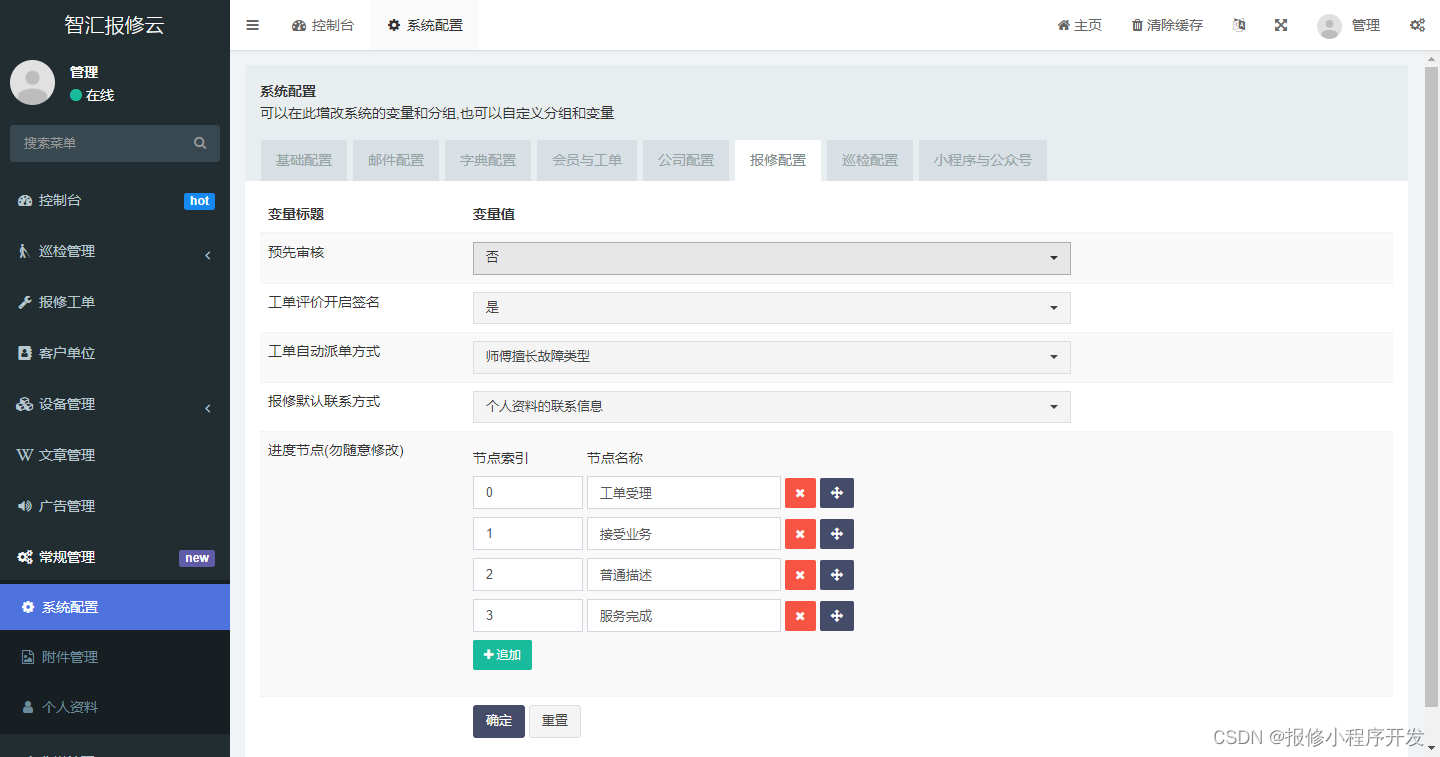The height and width of the screenshot is (757, 1440).
Task: Expand the 设备管理 sidebar menu
Action: click(x=115, y=404)
